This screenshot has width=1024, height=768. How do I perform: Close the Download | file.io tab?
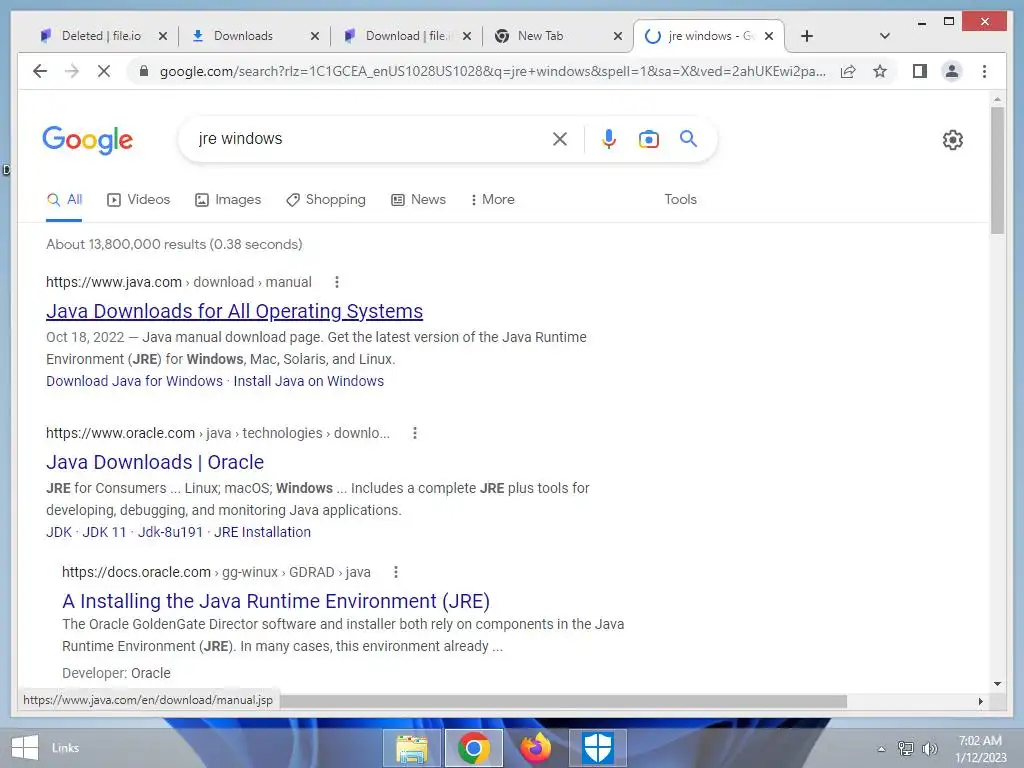pos(466,36)
